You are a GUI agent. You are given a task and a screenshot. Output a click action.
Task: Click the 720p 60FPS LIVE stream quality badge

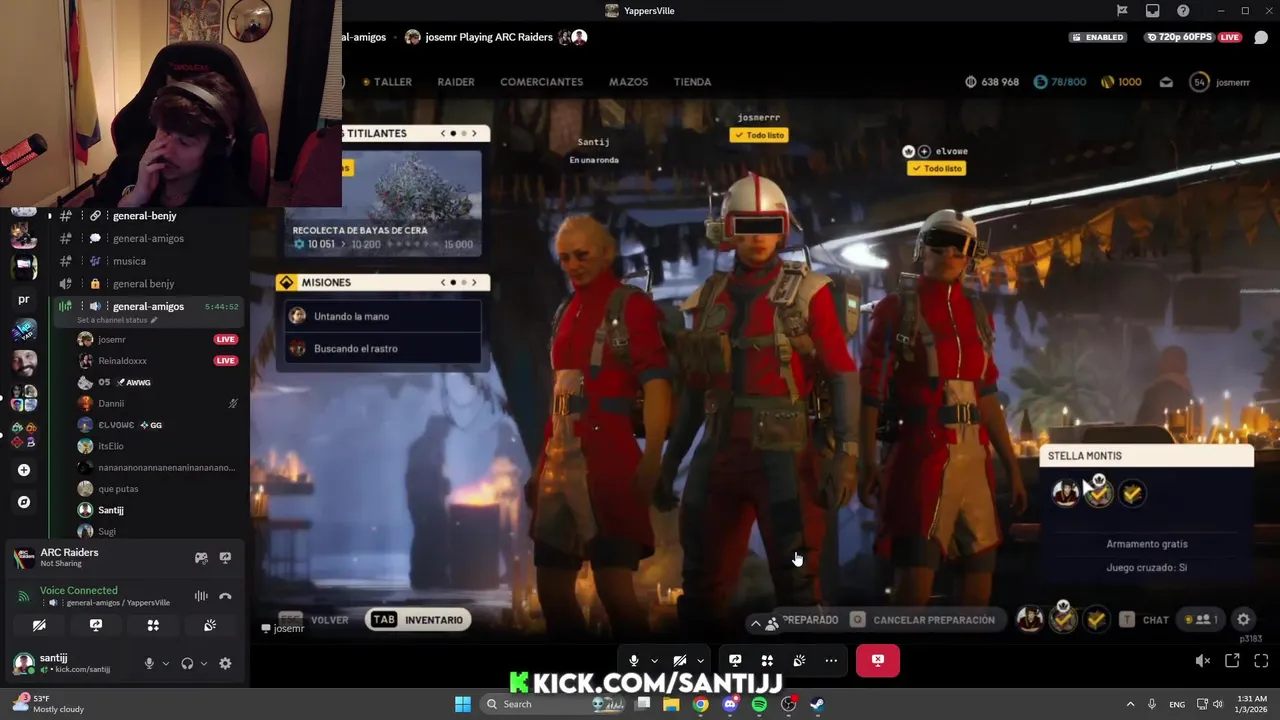[1195, 37]
